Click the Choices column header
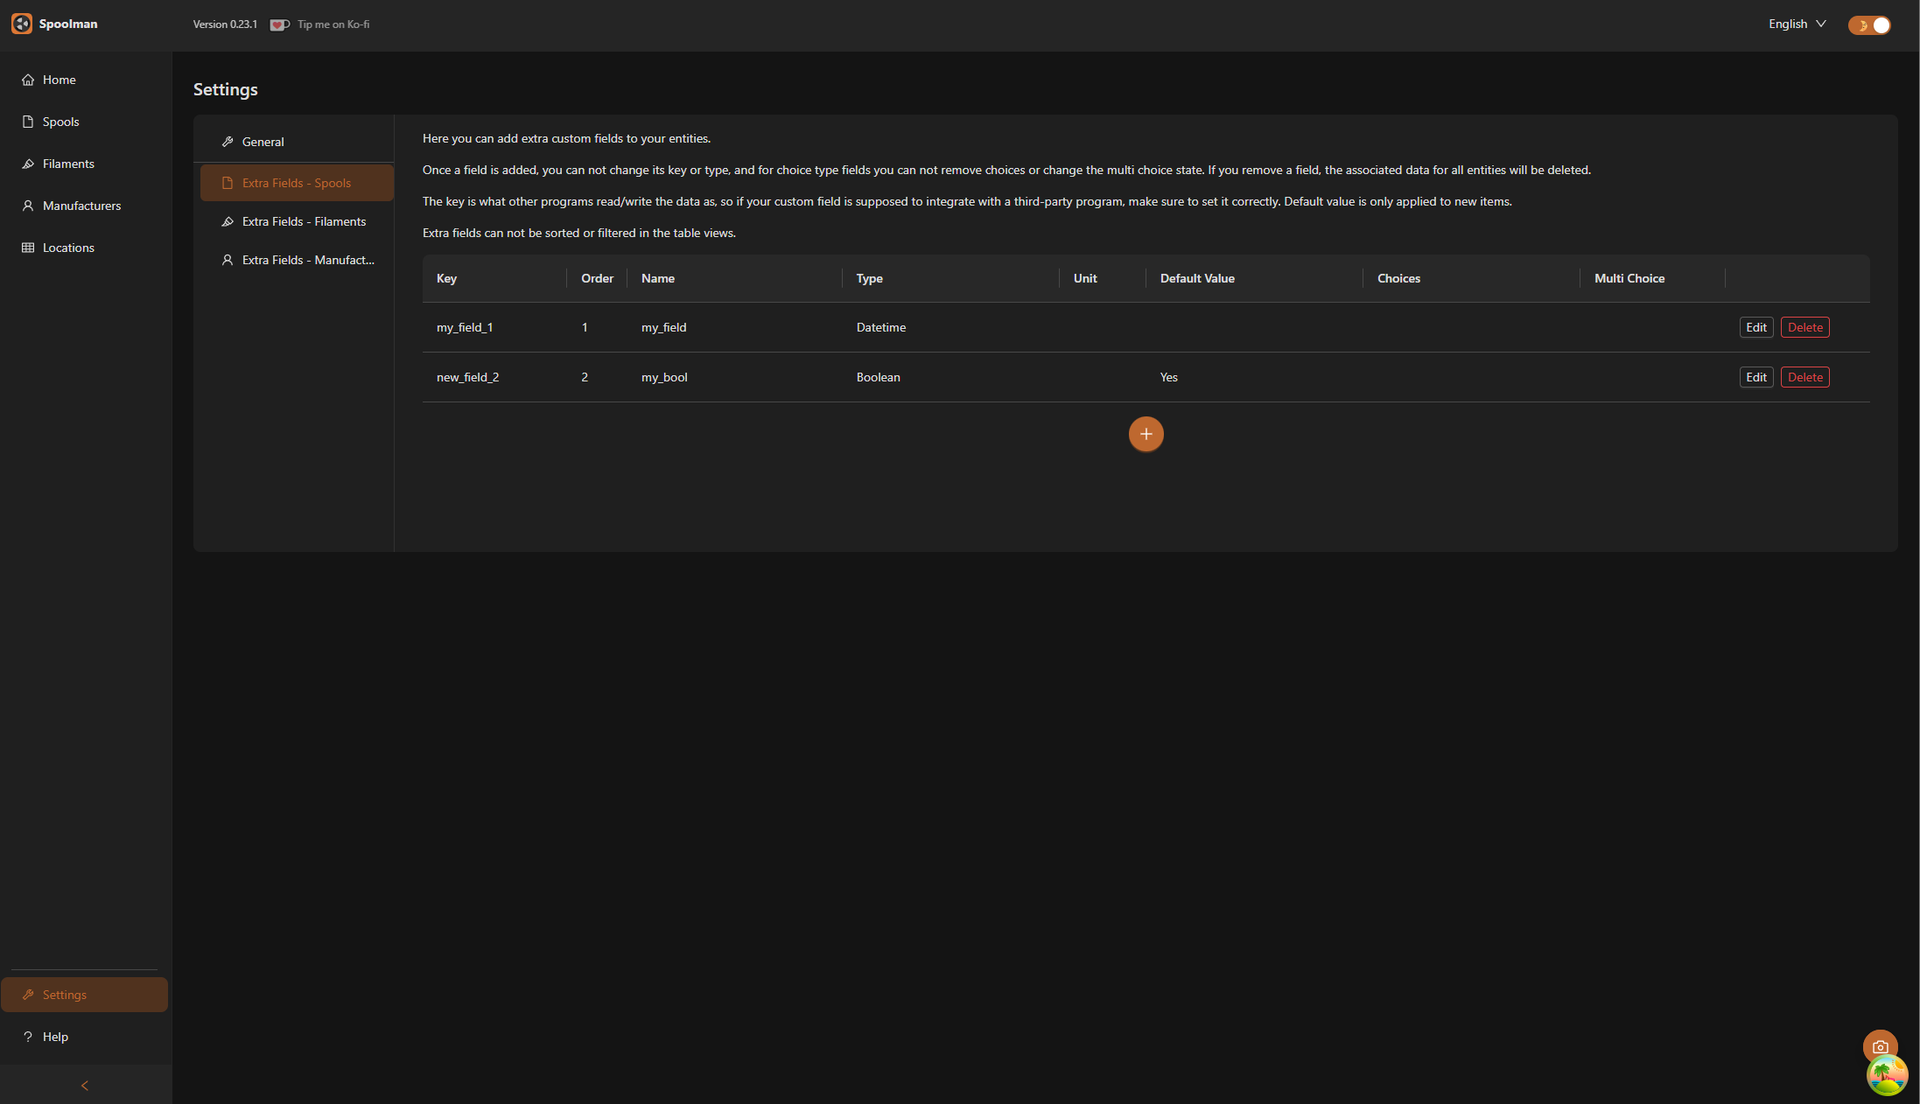Screen dimensions: 1920x1104 click(x=1471, y=279)
